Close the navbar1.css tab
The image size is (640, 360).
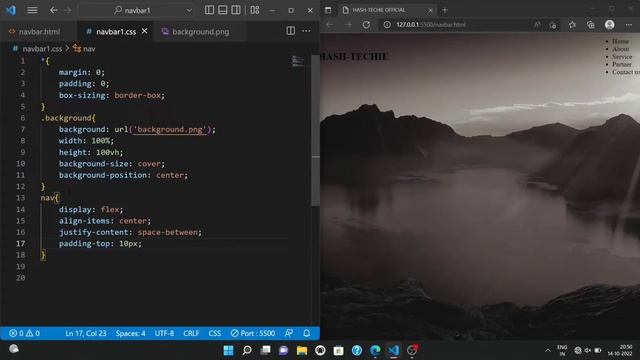[144, 31]
